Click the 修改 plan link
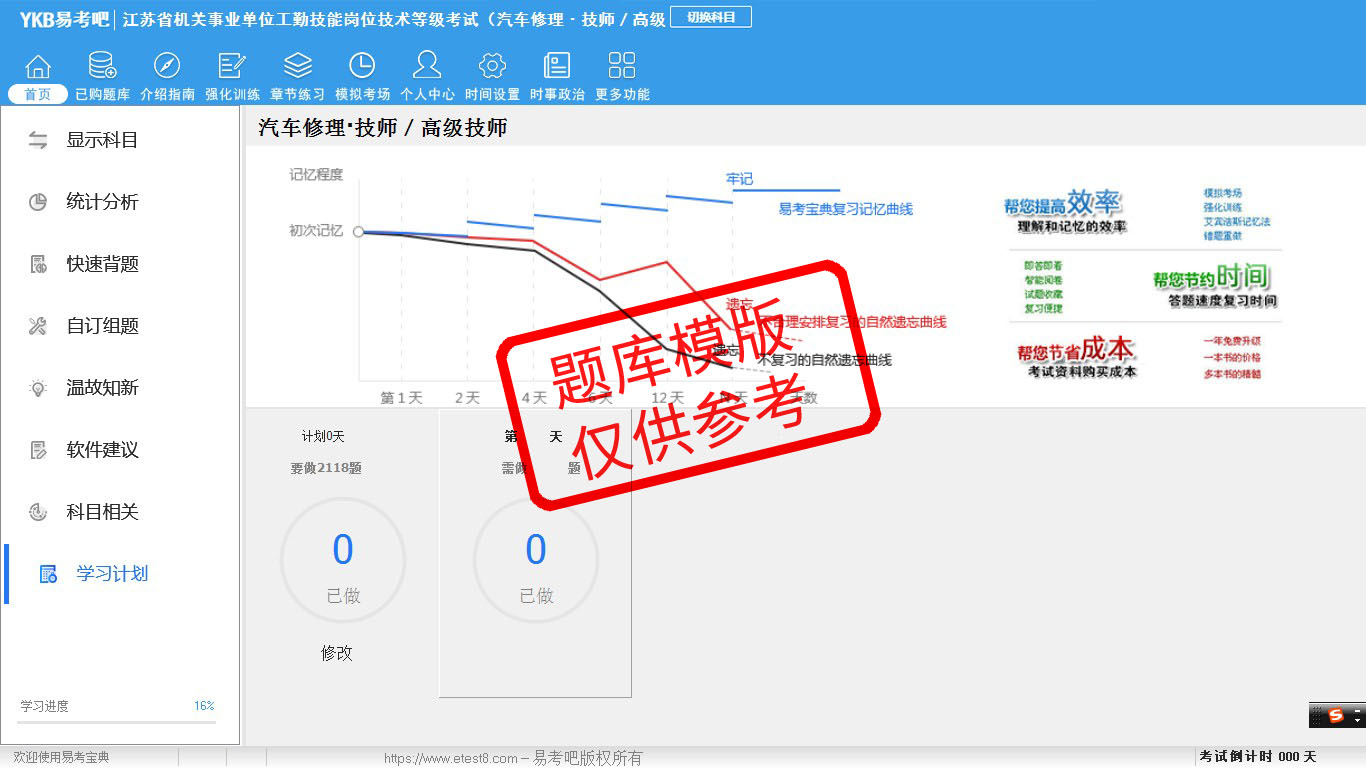This screenshot has width=1366, height=768. 337,653
